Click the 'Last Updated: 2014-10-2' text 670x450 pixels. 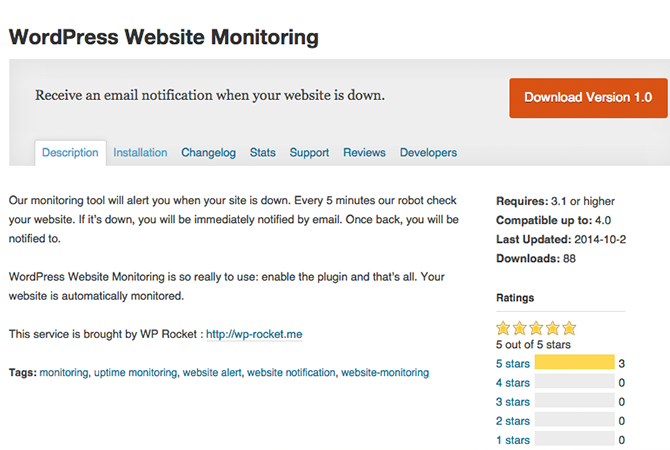tap(561, 239)
